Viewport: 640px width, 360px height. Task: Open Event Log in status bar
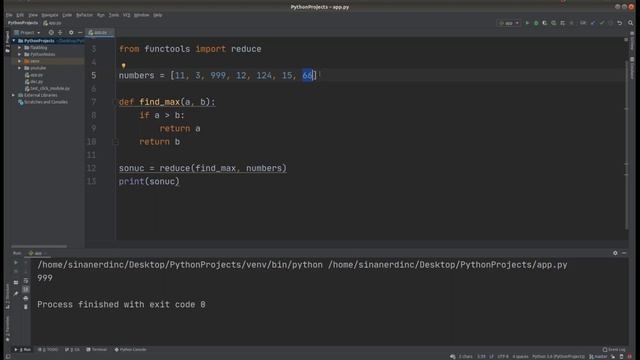(614, 349)
